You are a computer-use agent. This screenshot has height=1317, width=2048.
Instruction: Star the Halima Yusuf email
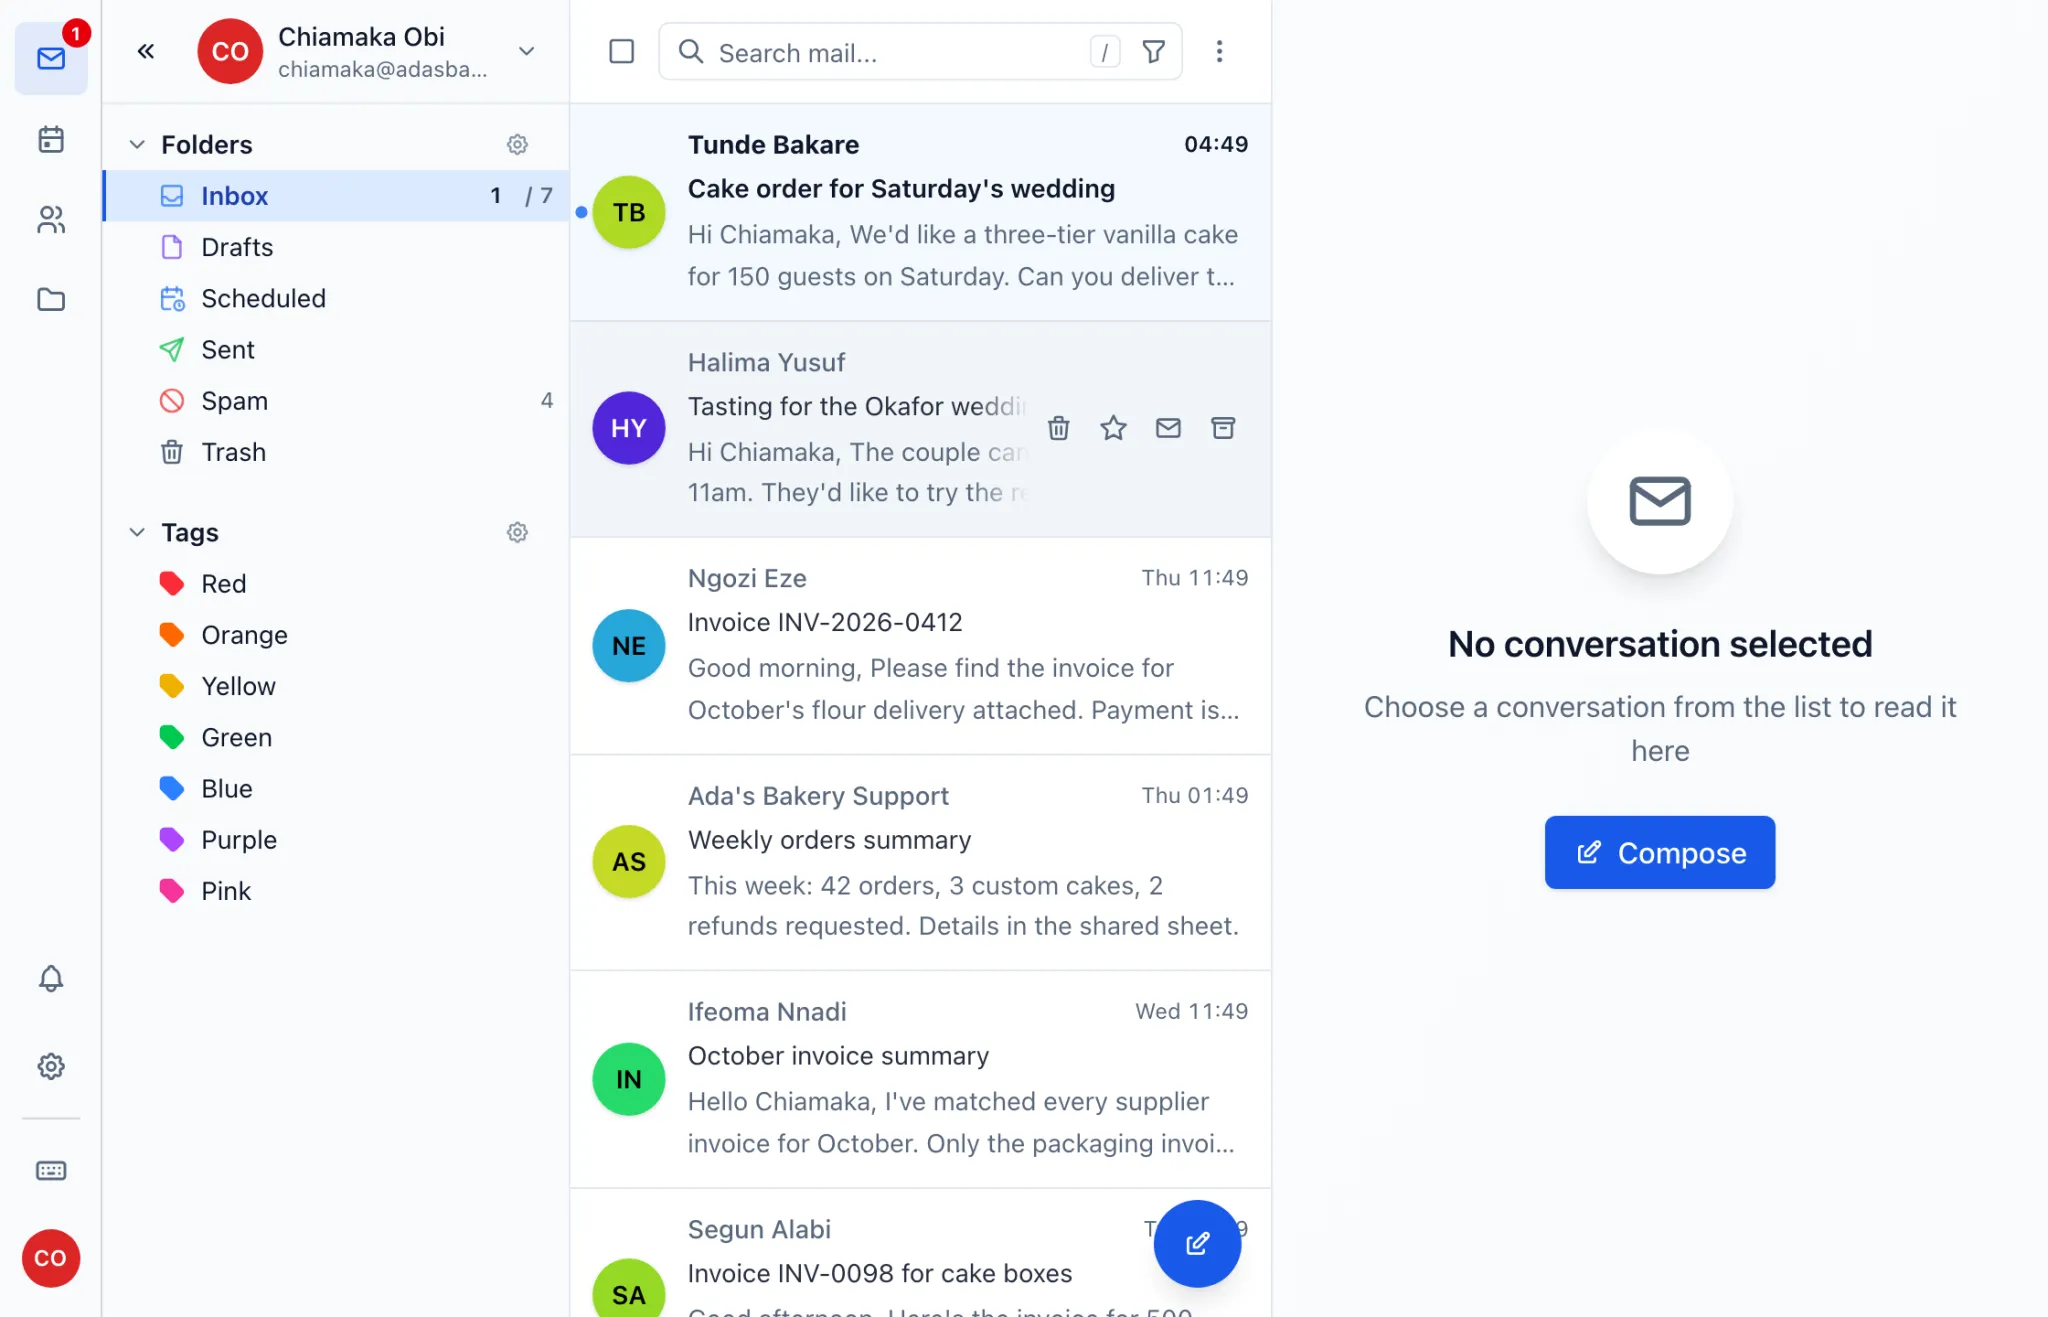1113,428
